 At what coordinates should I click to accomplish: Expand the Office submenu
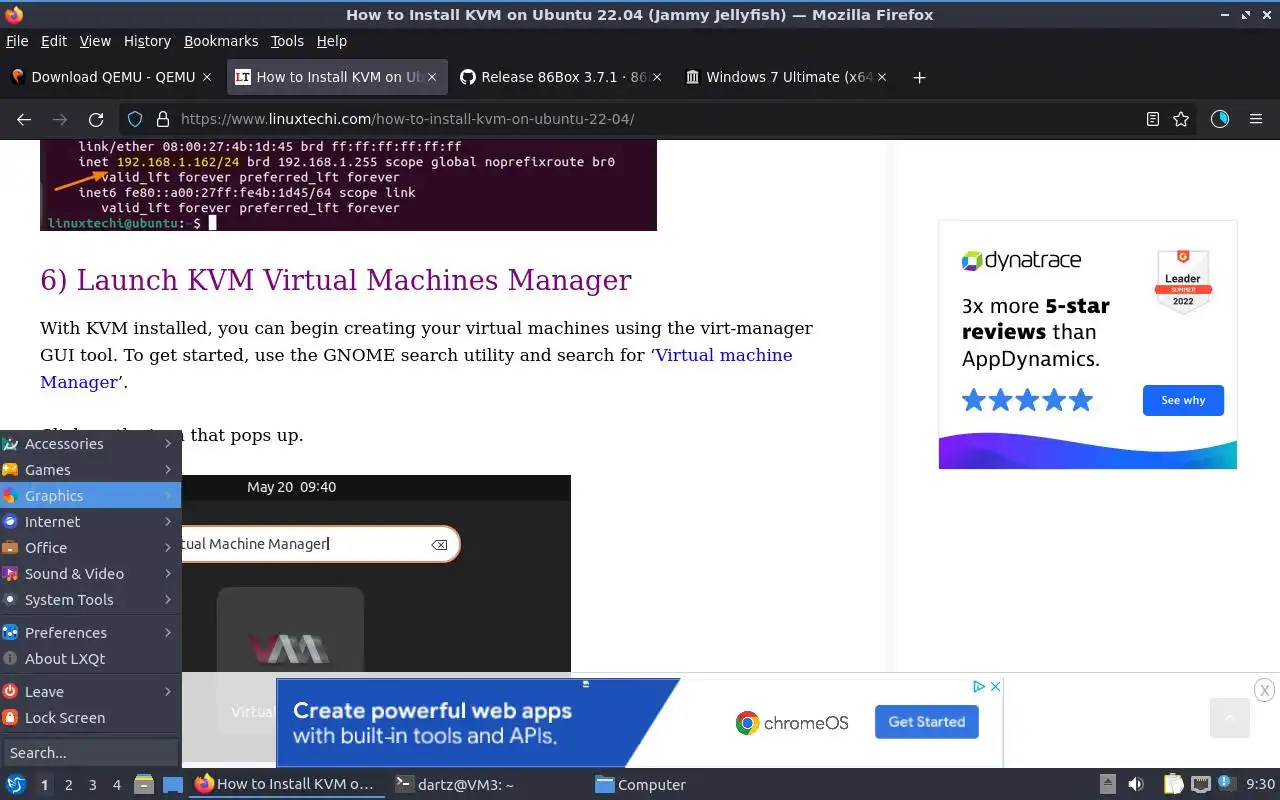90,548
